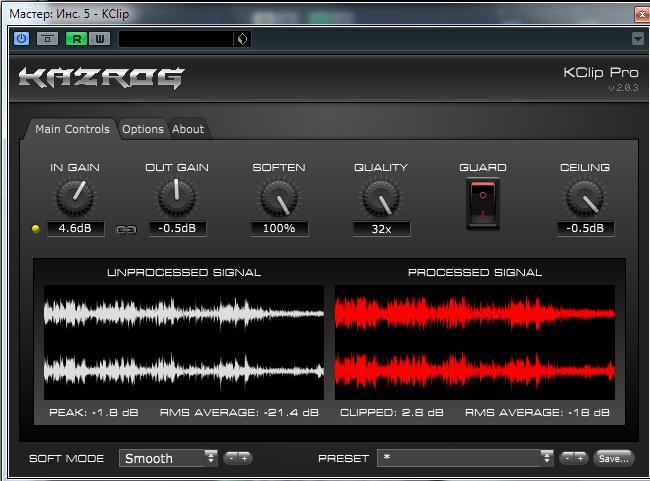Click the Cubase preset name field in top bar
650x481 pixels.
176,39
